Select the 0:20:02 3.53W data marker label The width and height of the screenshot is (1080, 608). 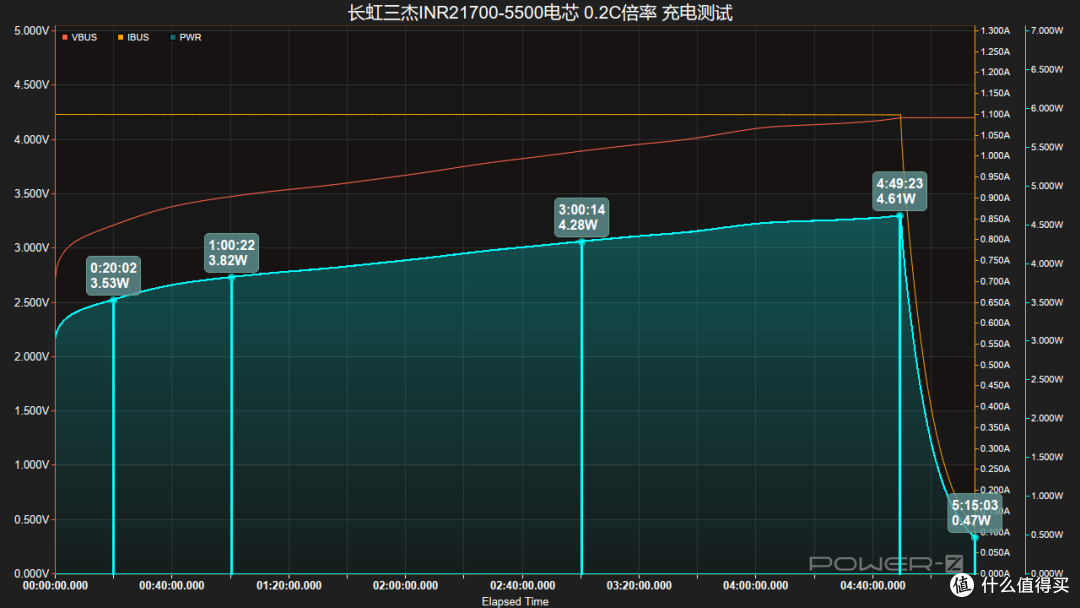114,275
